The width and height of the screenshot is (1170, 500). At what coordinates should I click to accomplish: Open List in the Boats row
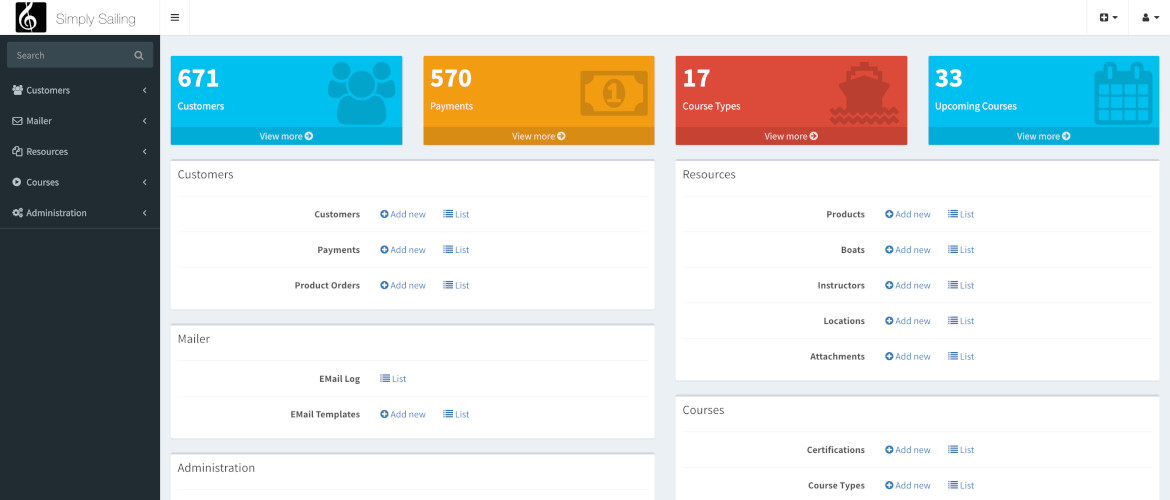[961, 250]
